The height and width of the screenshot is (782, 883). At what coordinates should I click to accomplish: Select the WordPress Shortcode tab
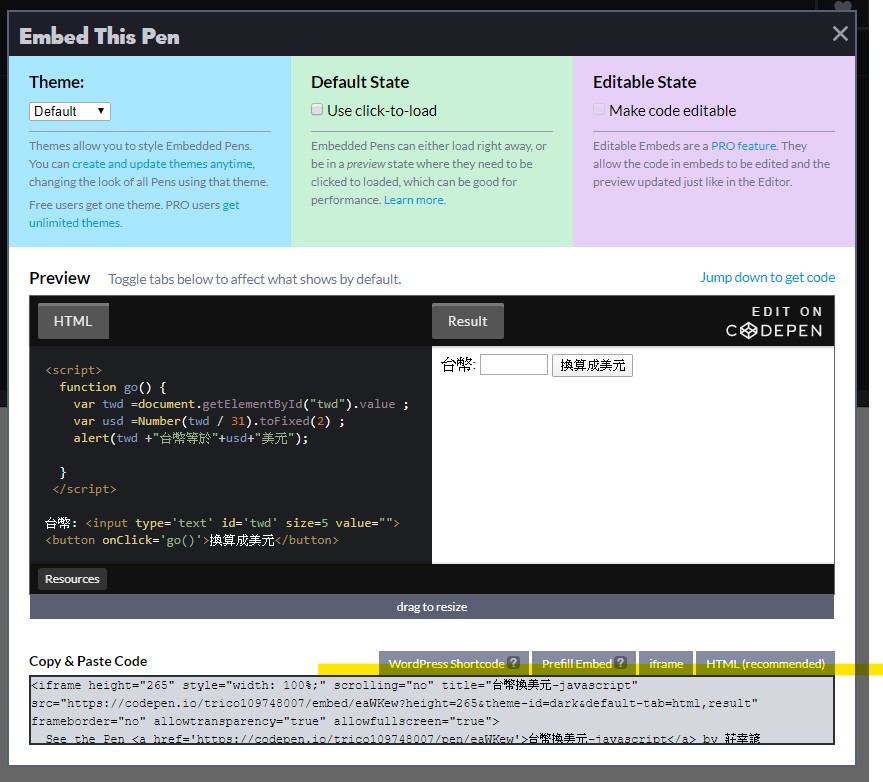click(446, 664)
